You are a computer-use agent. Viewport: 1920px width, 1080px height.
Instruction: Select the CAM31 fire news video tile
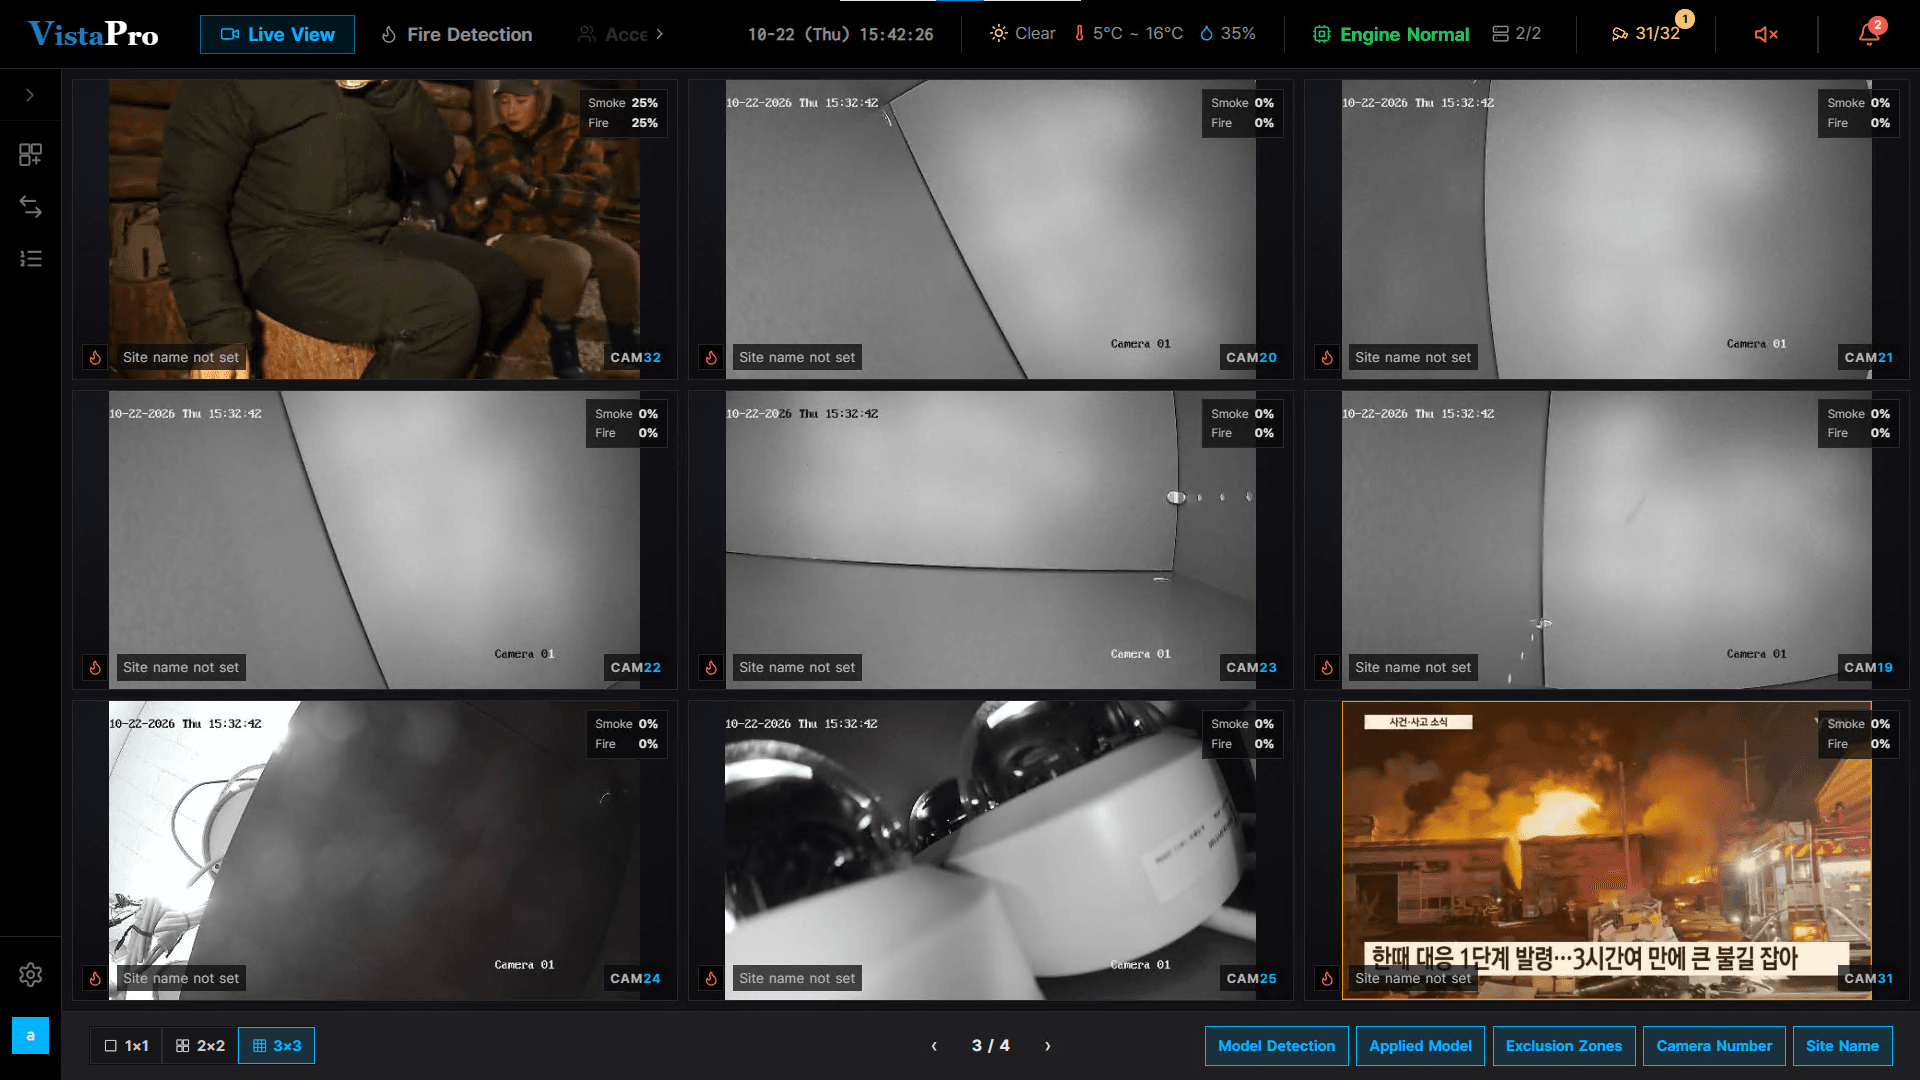click(1606, 850)
